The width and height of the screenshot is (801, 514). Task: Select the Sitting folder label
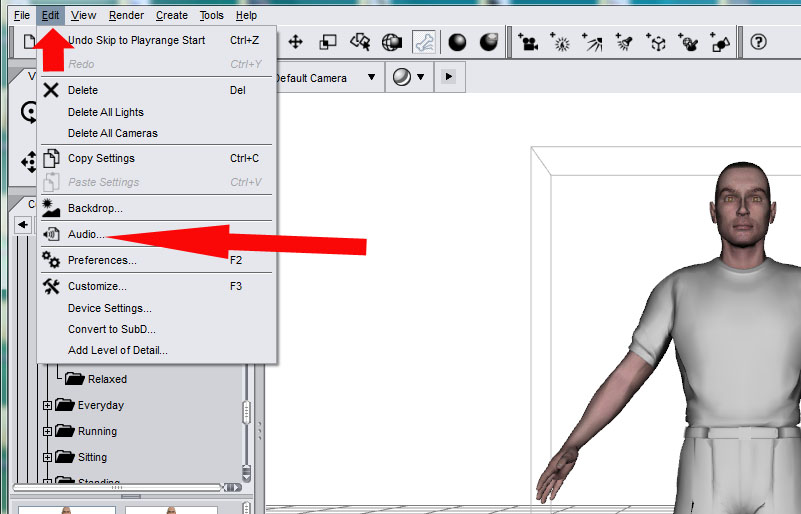click(x=92, y=457)
